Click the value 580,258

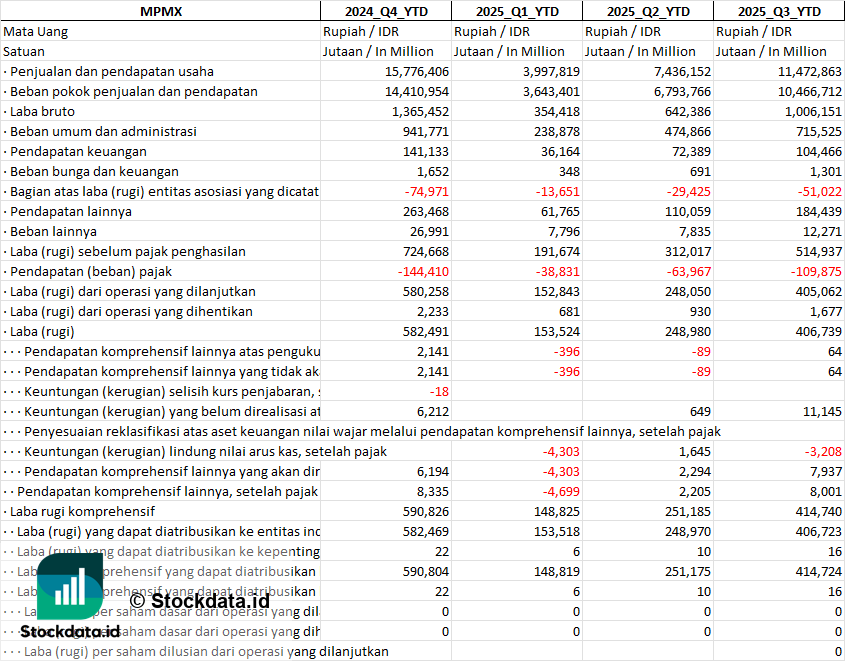pyautogui.click(x=426, y=291)
